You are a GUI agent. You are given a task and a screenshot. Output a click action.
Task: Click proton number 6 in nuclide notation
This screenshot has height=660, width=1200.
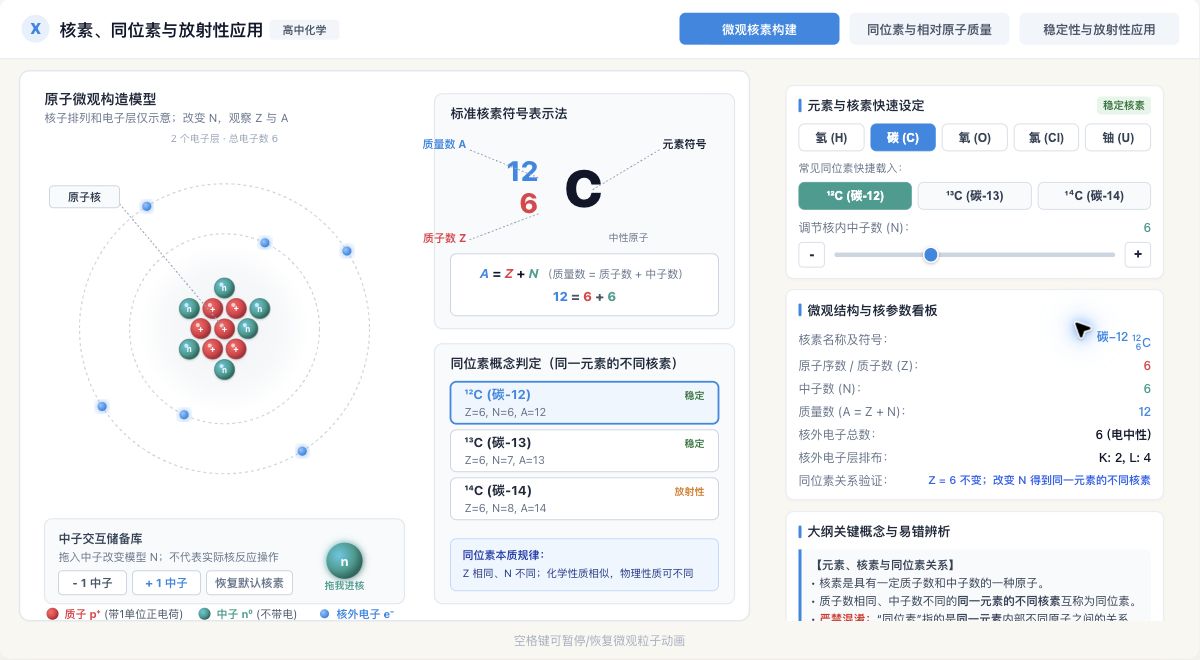pyautogui.click(x=529, y=203)
